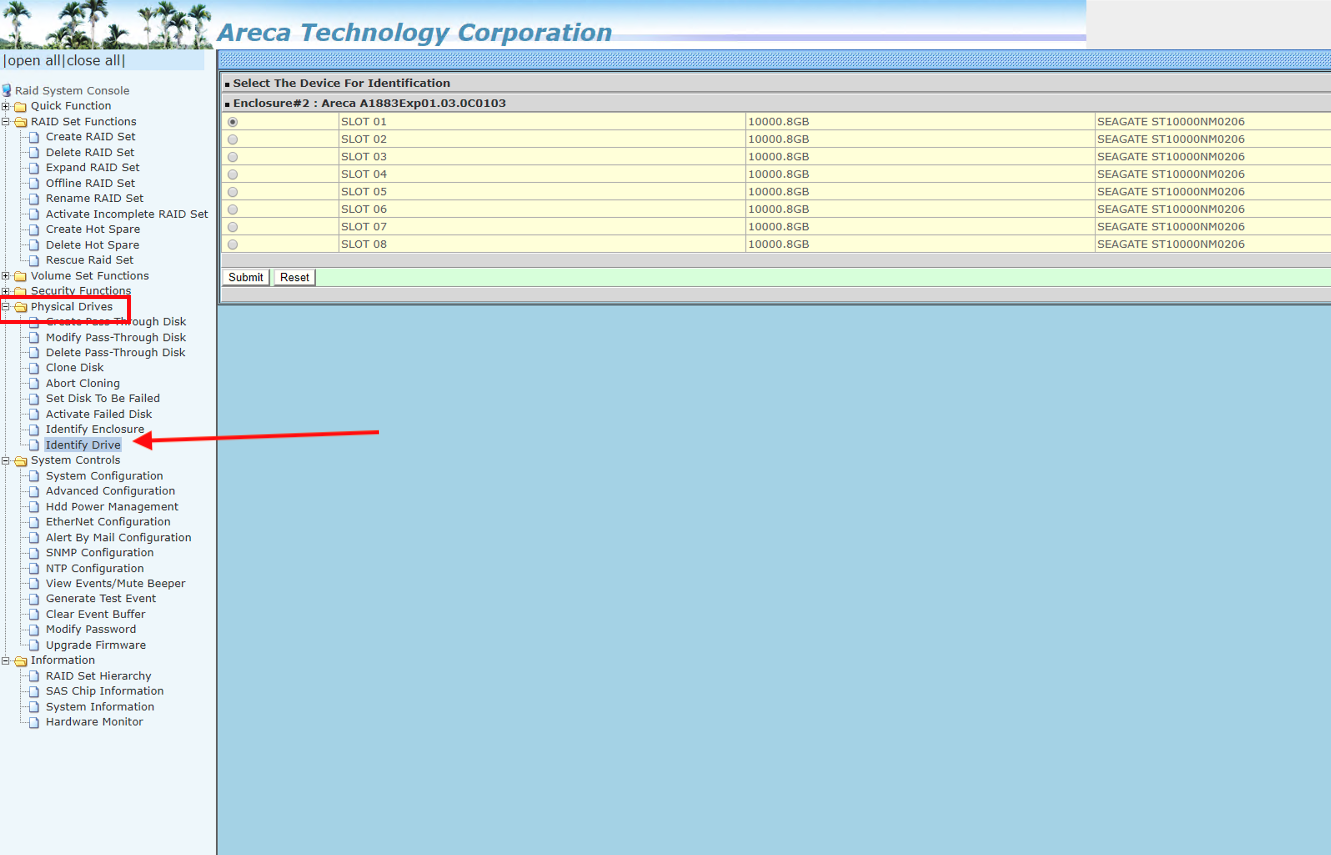1331x855 pixels.
Task: Open System Information in the sidebar
Action: [x=99, y=707]
